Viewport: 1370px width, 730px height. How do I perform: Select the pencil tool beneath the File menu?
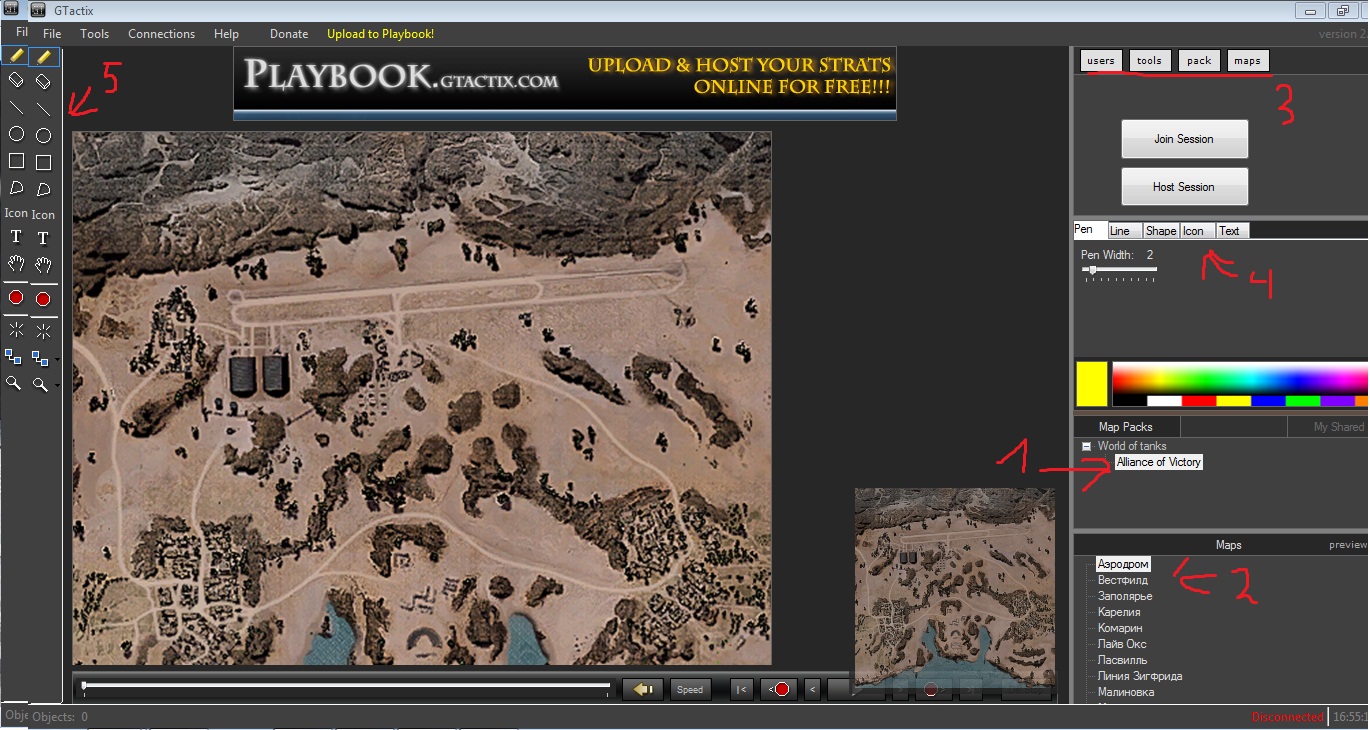tap(43, 57)
